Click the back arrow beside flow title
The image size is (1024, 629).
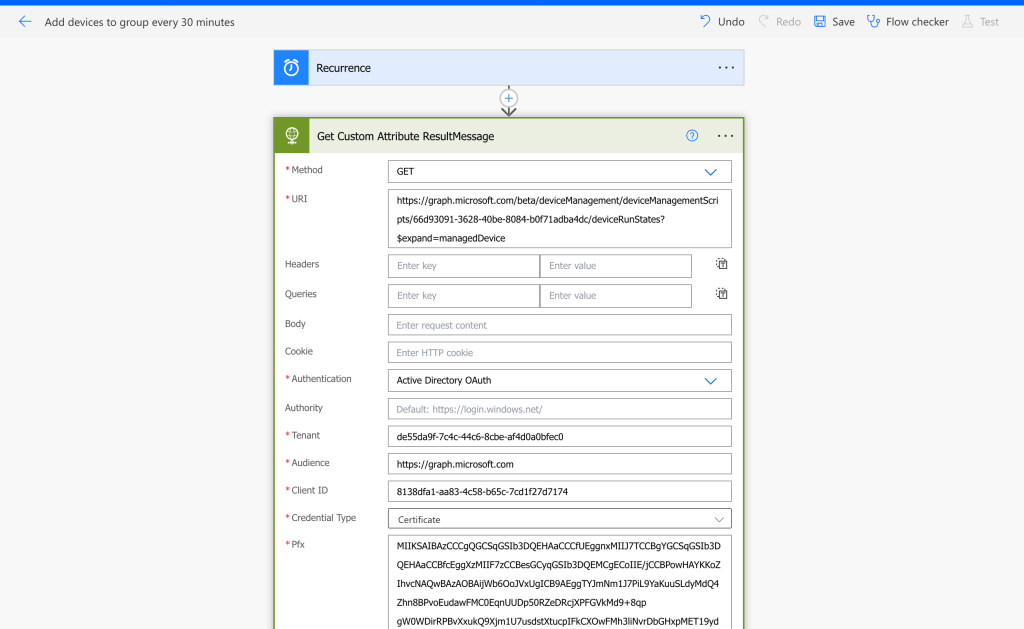(25, 21)
